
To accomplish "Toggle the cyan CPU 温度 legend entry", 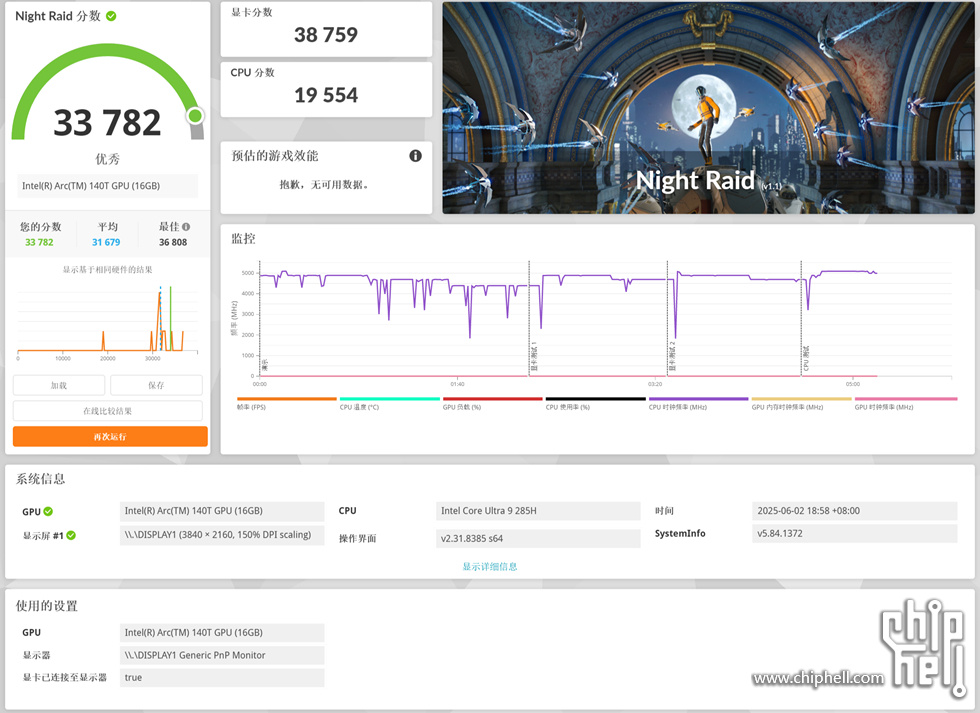I will pos(389,403).
